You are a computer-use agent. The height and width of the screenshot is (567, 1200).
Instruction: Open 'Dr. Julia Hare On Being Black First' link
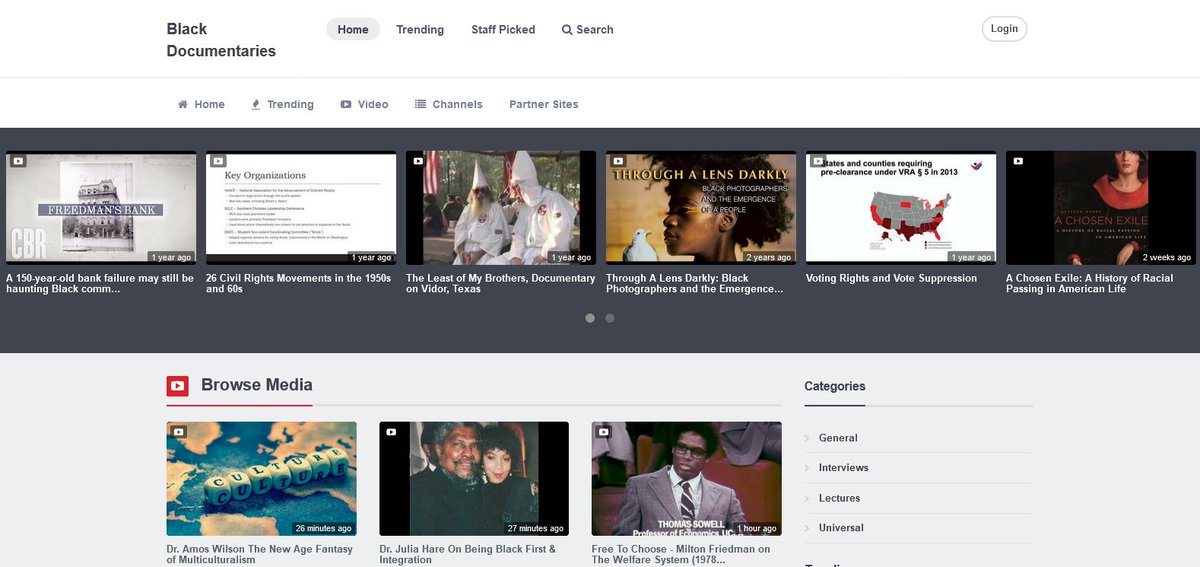click(467, 554)
